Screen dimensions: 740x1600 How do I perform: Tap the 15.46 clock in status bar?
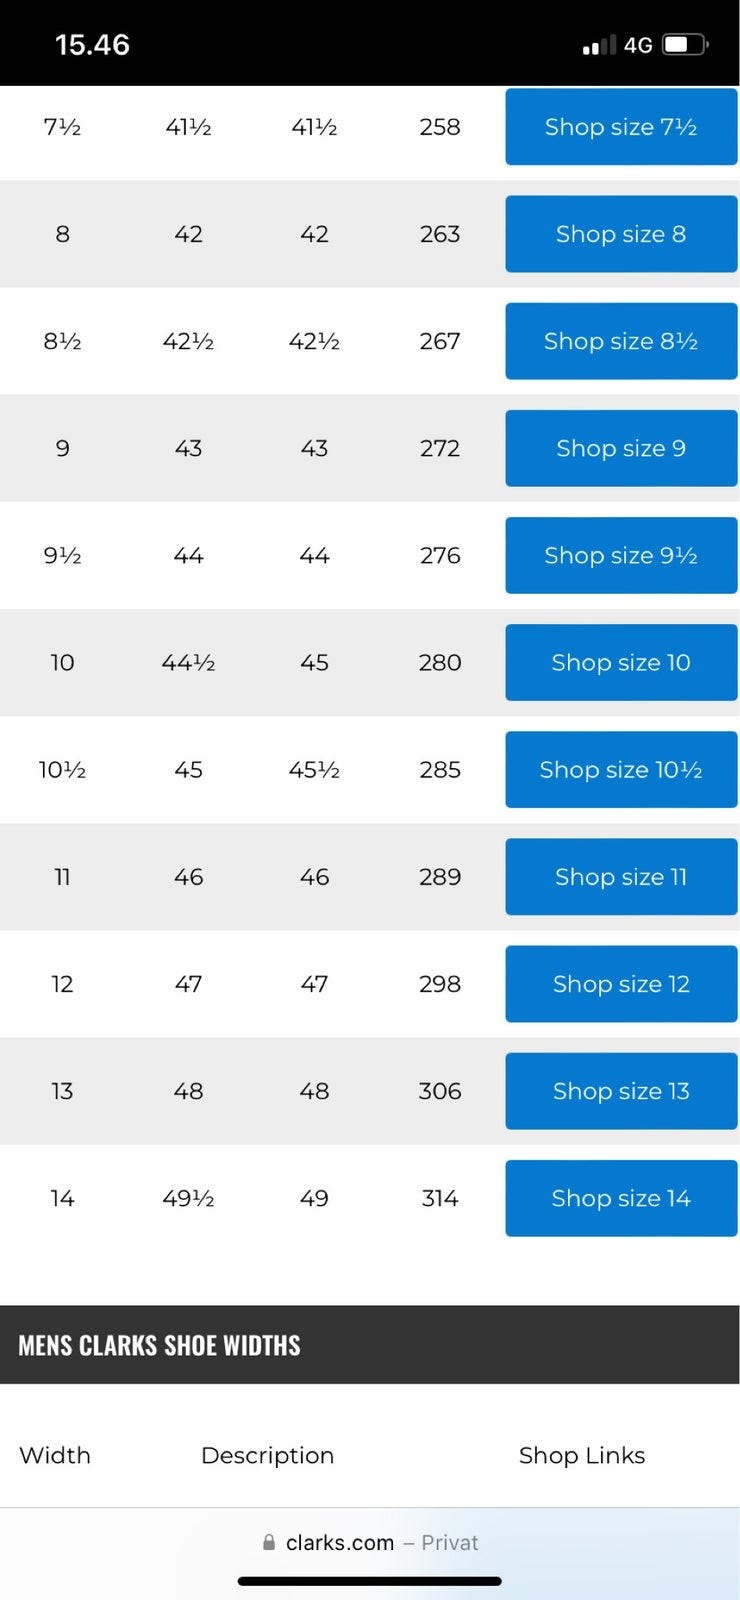(x=92, y=45)
